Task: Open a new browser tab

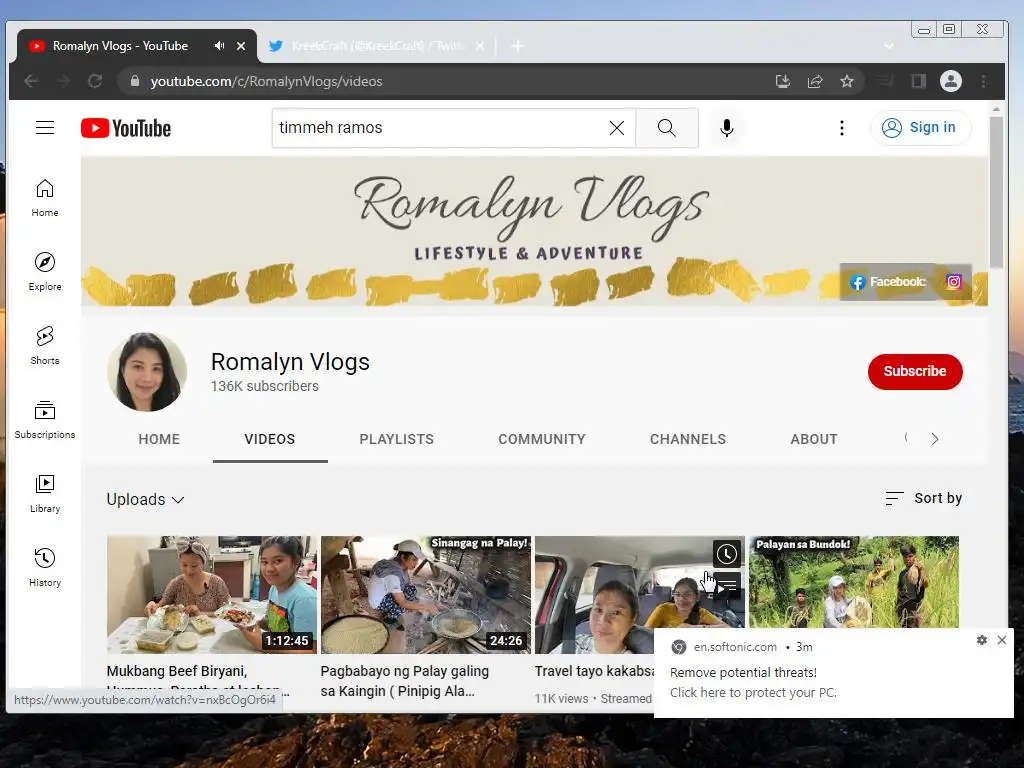Action: [517, 46]
